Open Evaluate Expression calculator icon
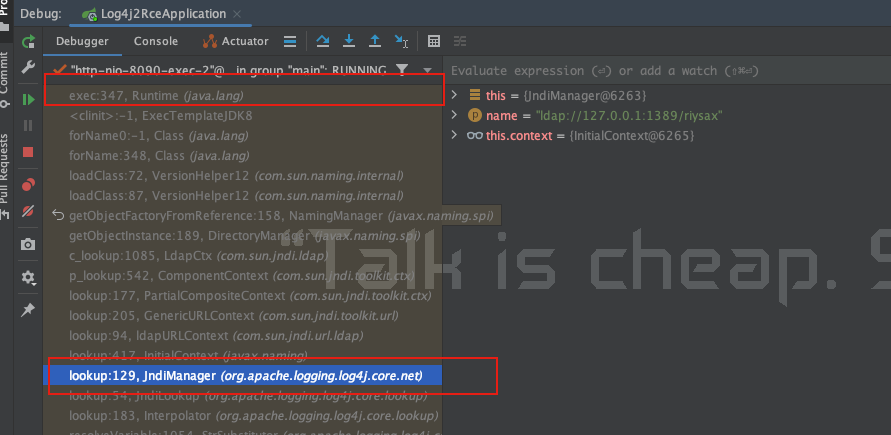891x435 pixels. pyautogui.click(x=434, y=41)
